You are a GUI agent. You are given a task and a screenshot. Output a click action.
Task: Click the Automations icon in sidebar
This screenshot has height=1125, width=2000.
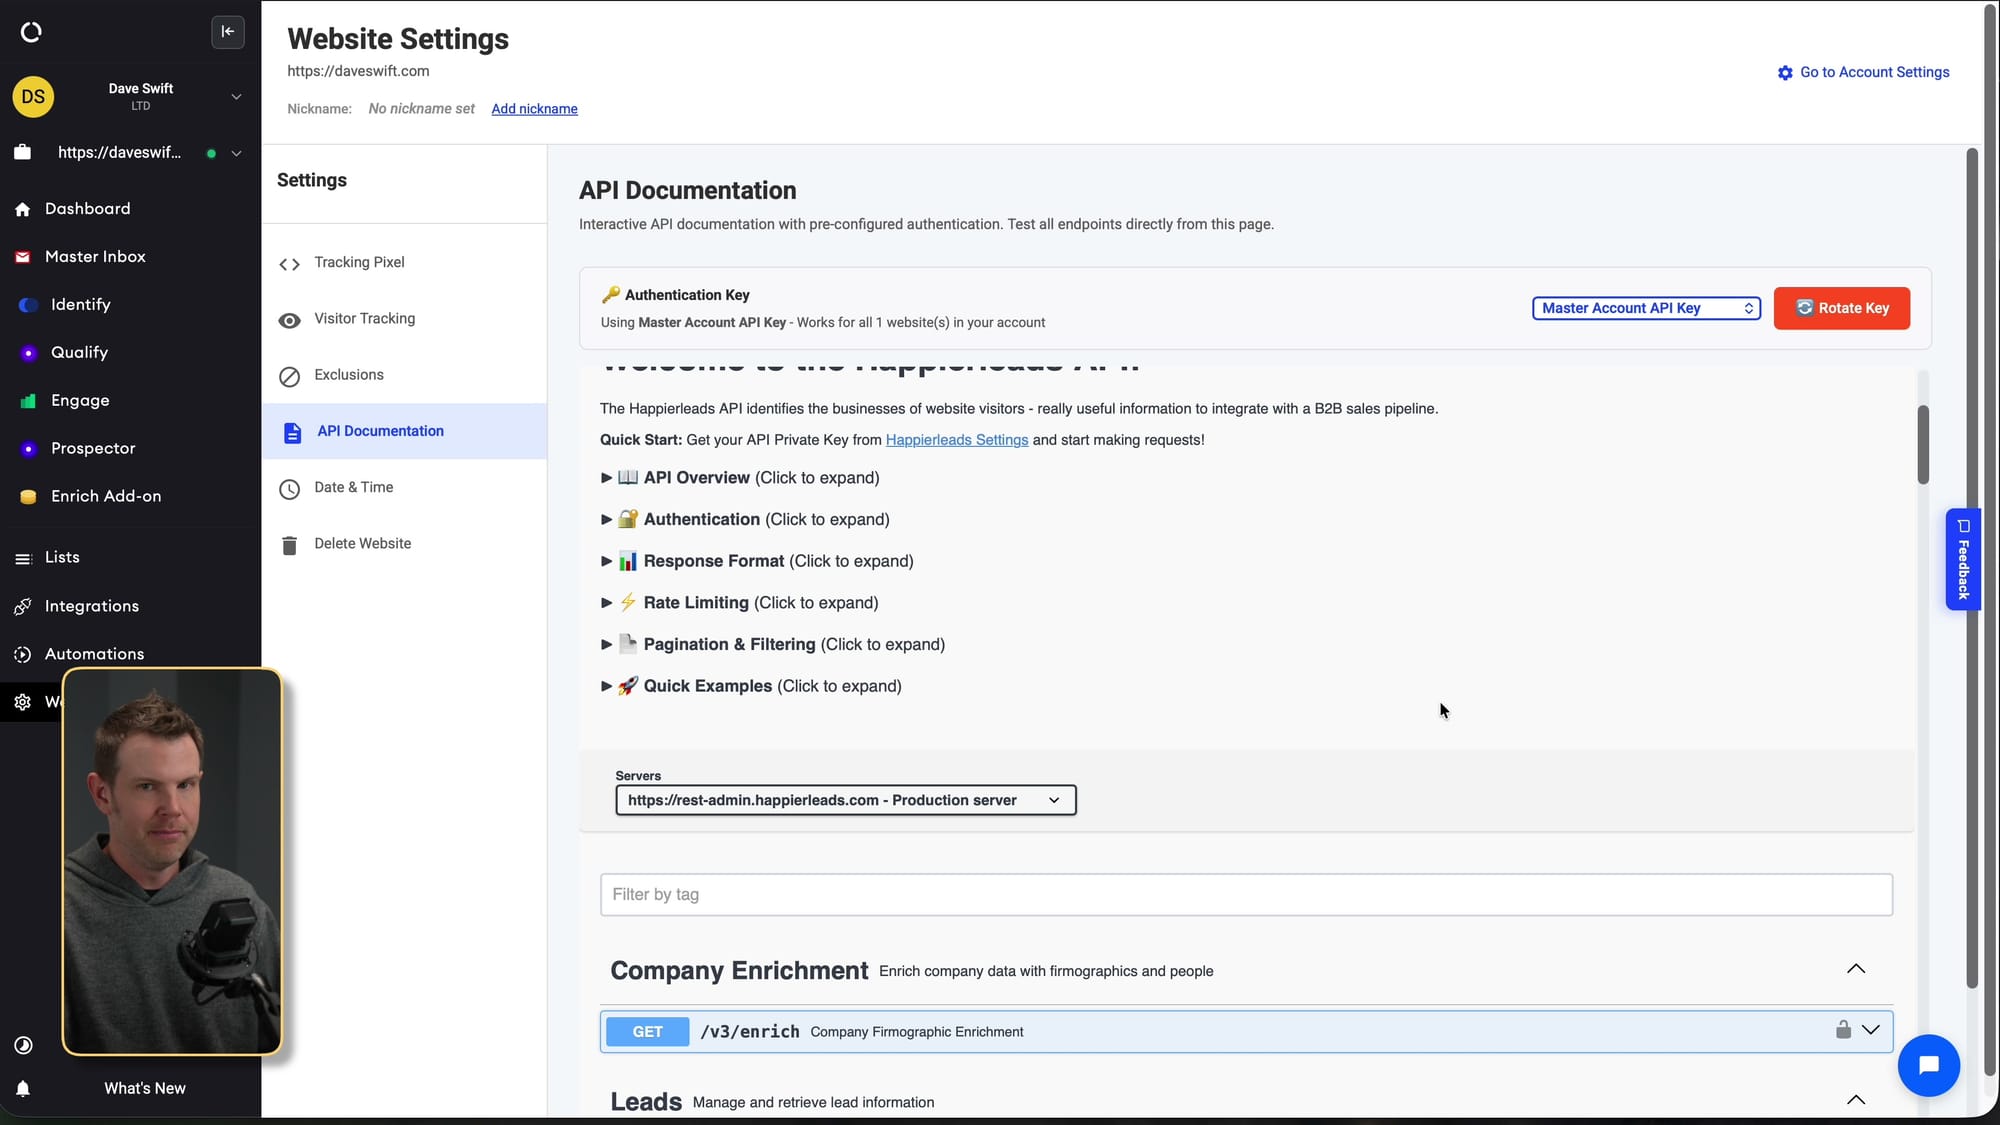(23, 655)
